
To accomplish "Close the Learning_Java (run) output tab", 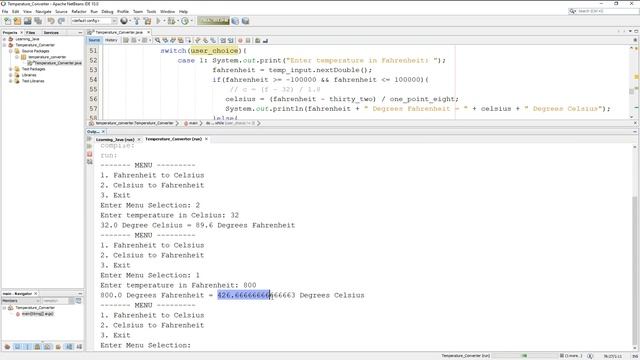I will click(x=139, y=139).
